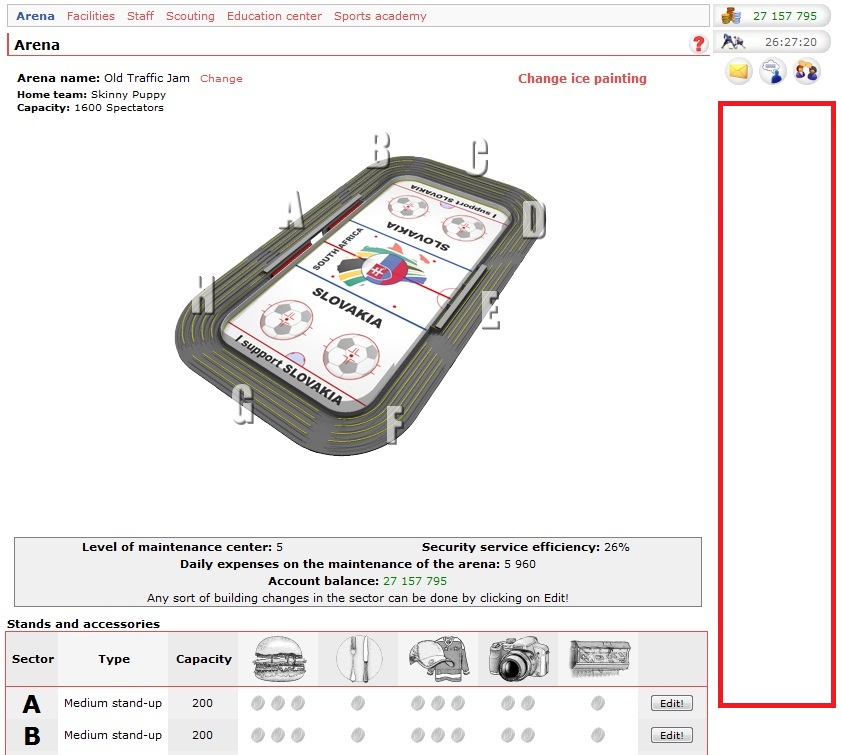Click the large A sector letter in table
Viewport: 841px width, 755px height.
pyautogui.click(x=32, y=704)
